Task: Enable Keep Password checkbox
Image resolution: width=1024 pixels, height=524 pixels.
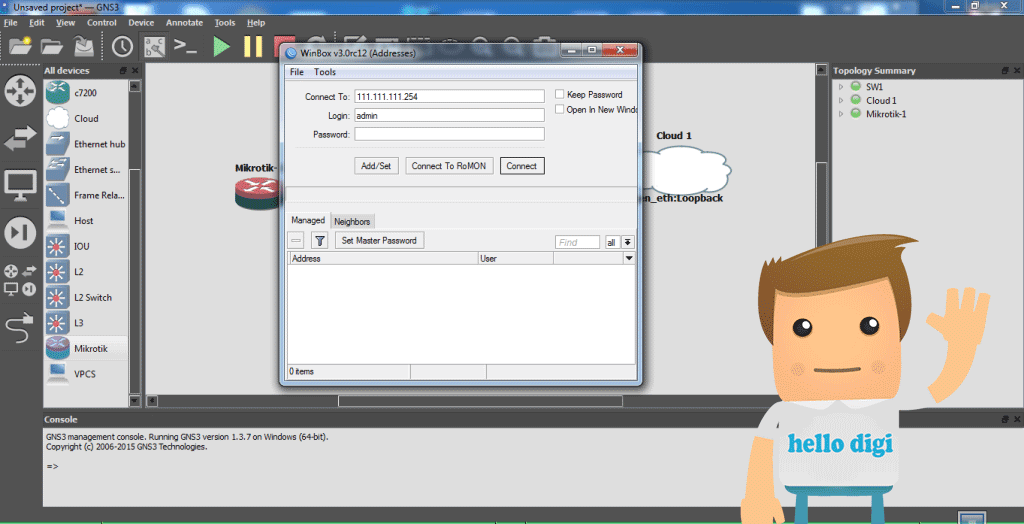Action: [x=559, y=94]
